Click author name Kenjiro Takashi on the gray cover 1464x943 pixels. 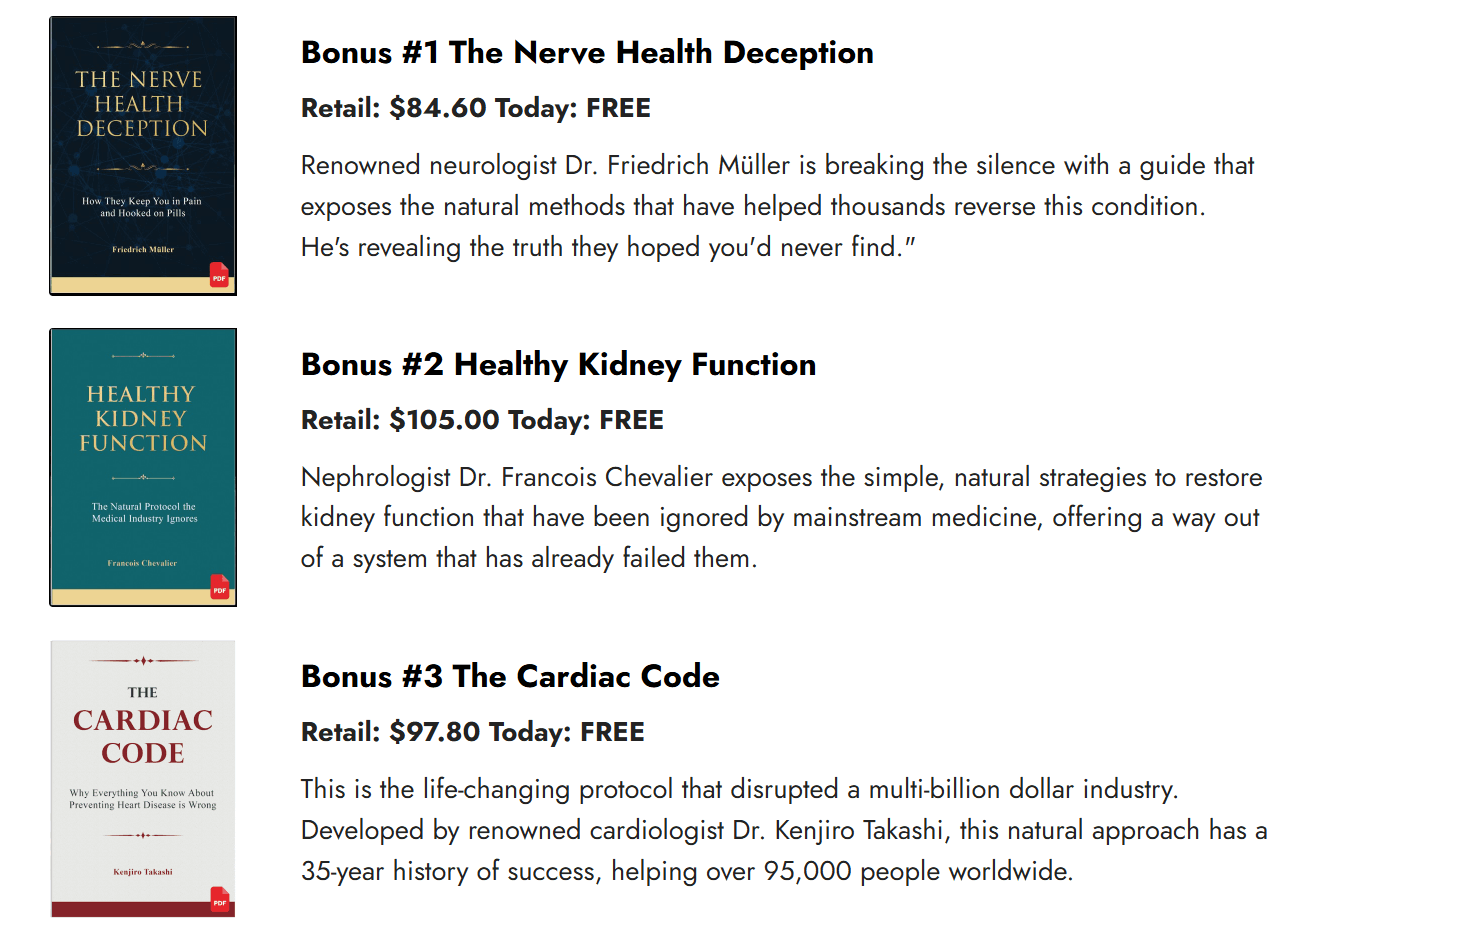[x=143, y=872]
